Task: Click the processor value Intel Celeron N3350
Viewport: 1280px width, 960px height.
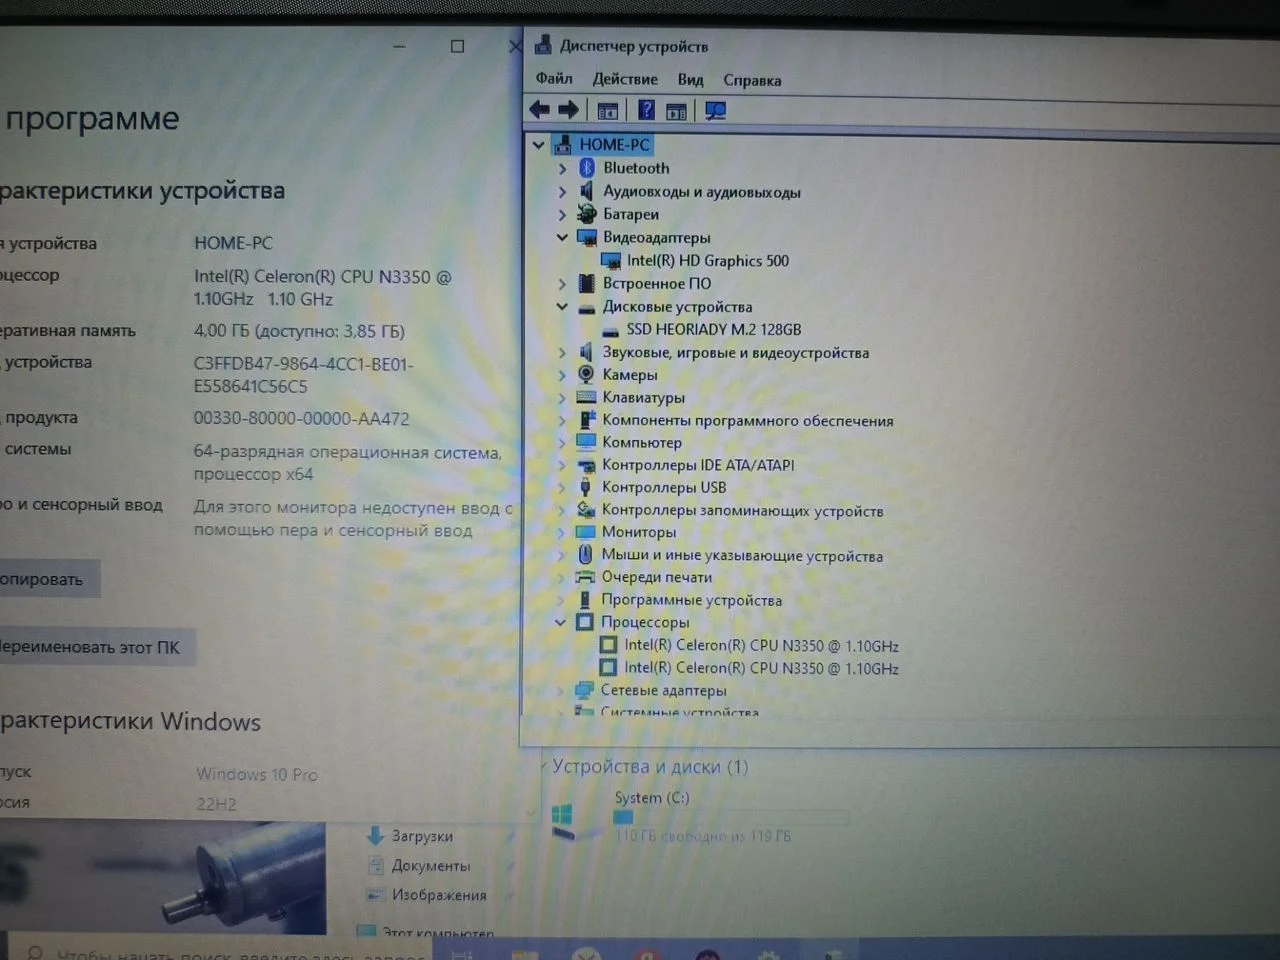Action: pyautogui.click(x=322, y=288)
